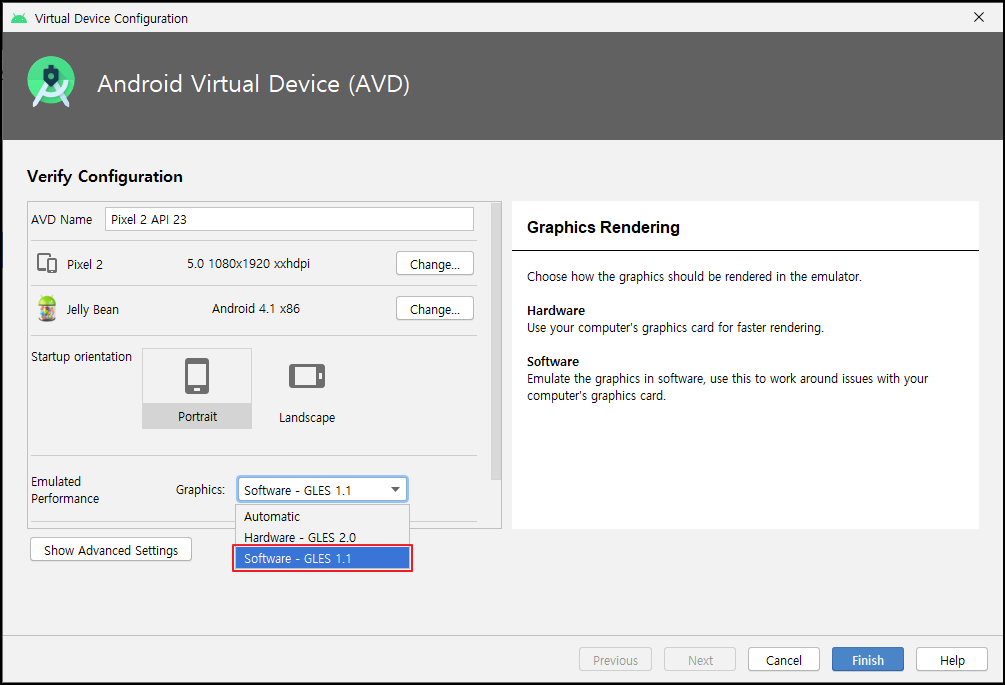Image resolution: width=1005 pixels, height=685 pixels.
Task: Click the 'Android 4.1 x86' text
Action: pyautogui.click(x=256, y=308)
